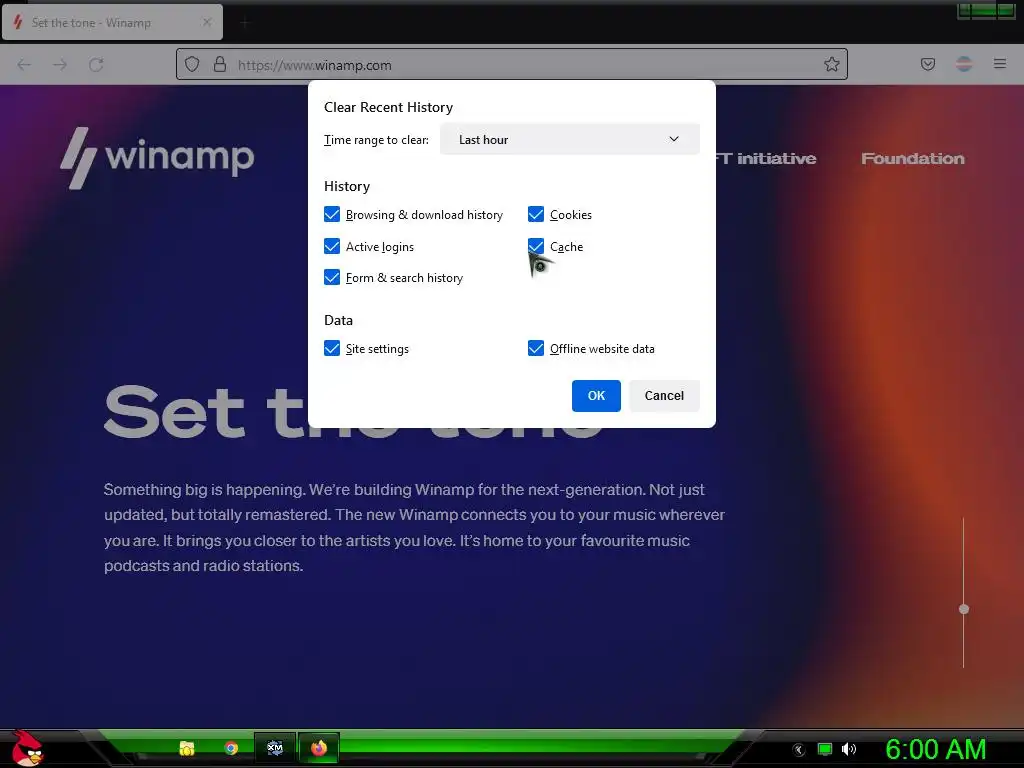The height and width of the screenshot is (768, 1024).
Task: Click the volume speaker tray icon
Action: point(849,749)
